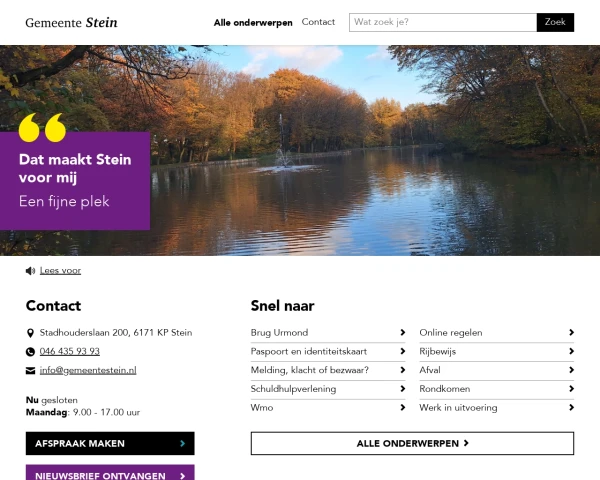
Task: Click the chevron next to Schuldhulpverlening
Action: [x=403, y=389]
